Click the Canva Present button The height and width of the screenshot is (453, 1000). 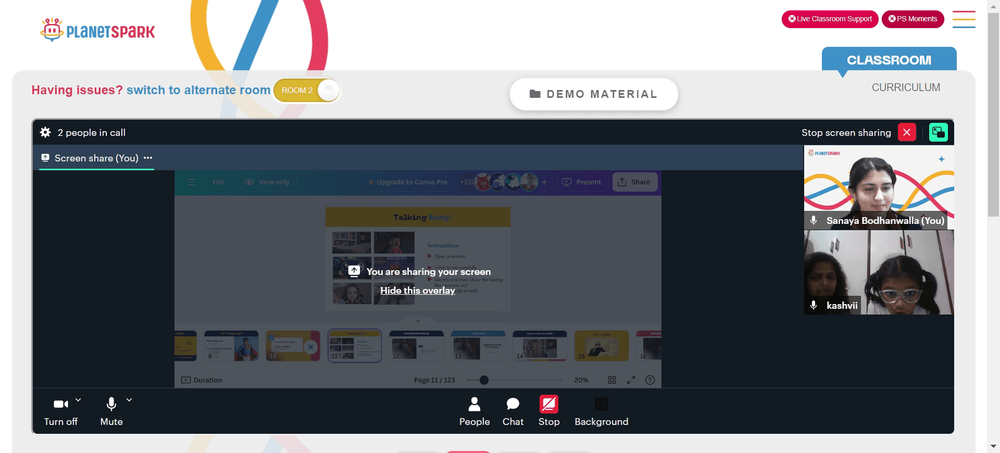coord(581,182)
